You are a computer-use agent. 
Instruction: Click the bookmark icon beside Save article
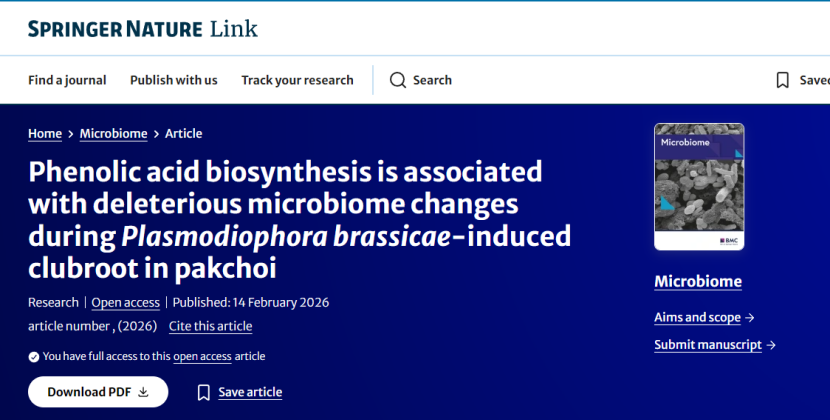[x=204, y=392]
